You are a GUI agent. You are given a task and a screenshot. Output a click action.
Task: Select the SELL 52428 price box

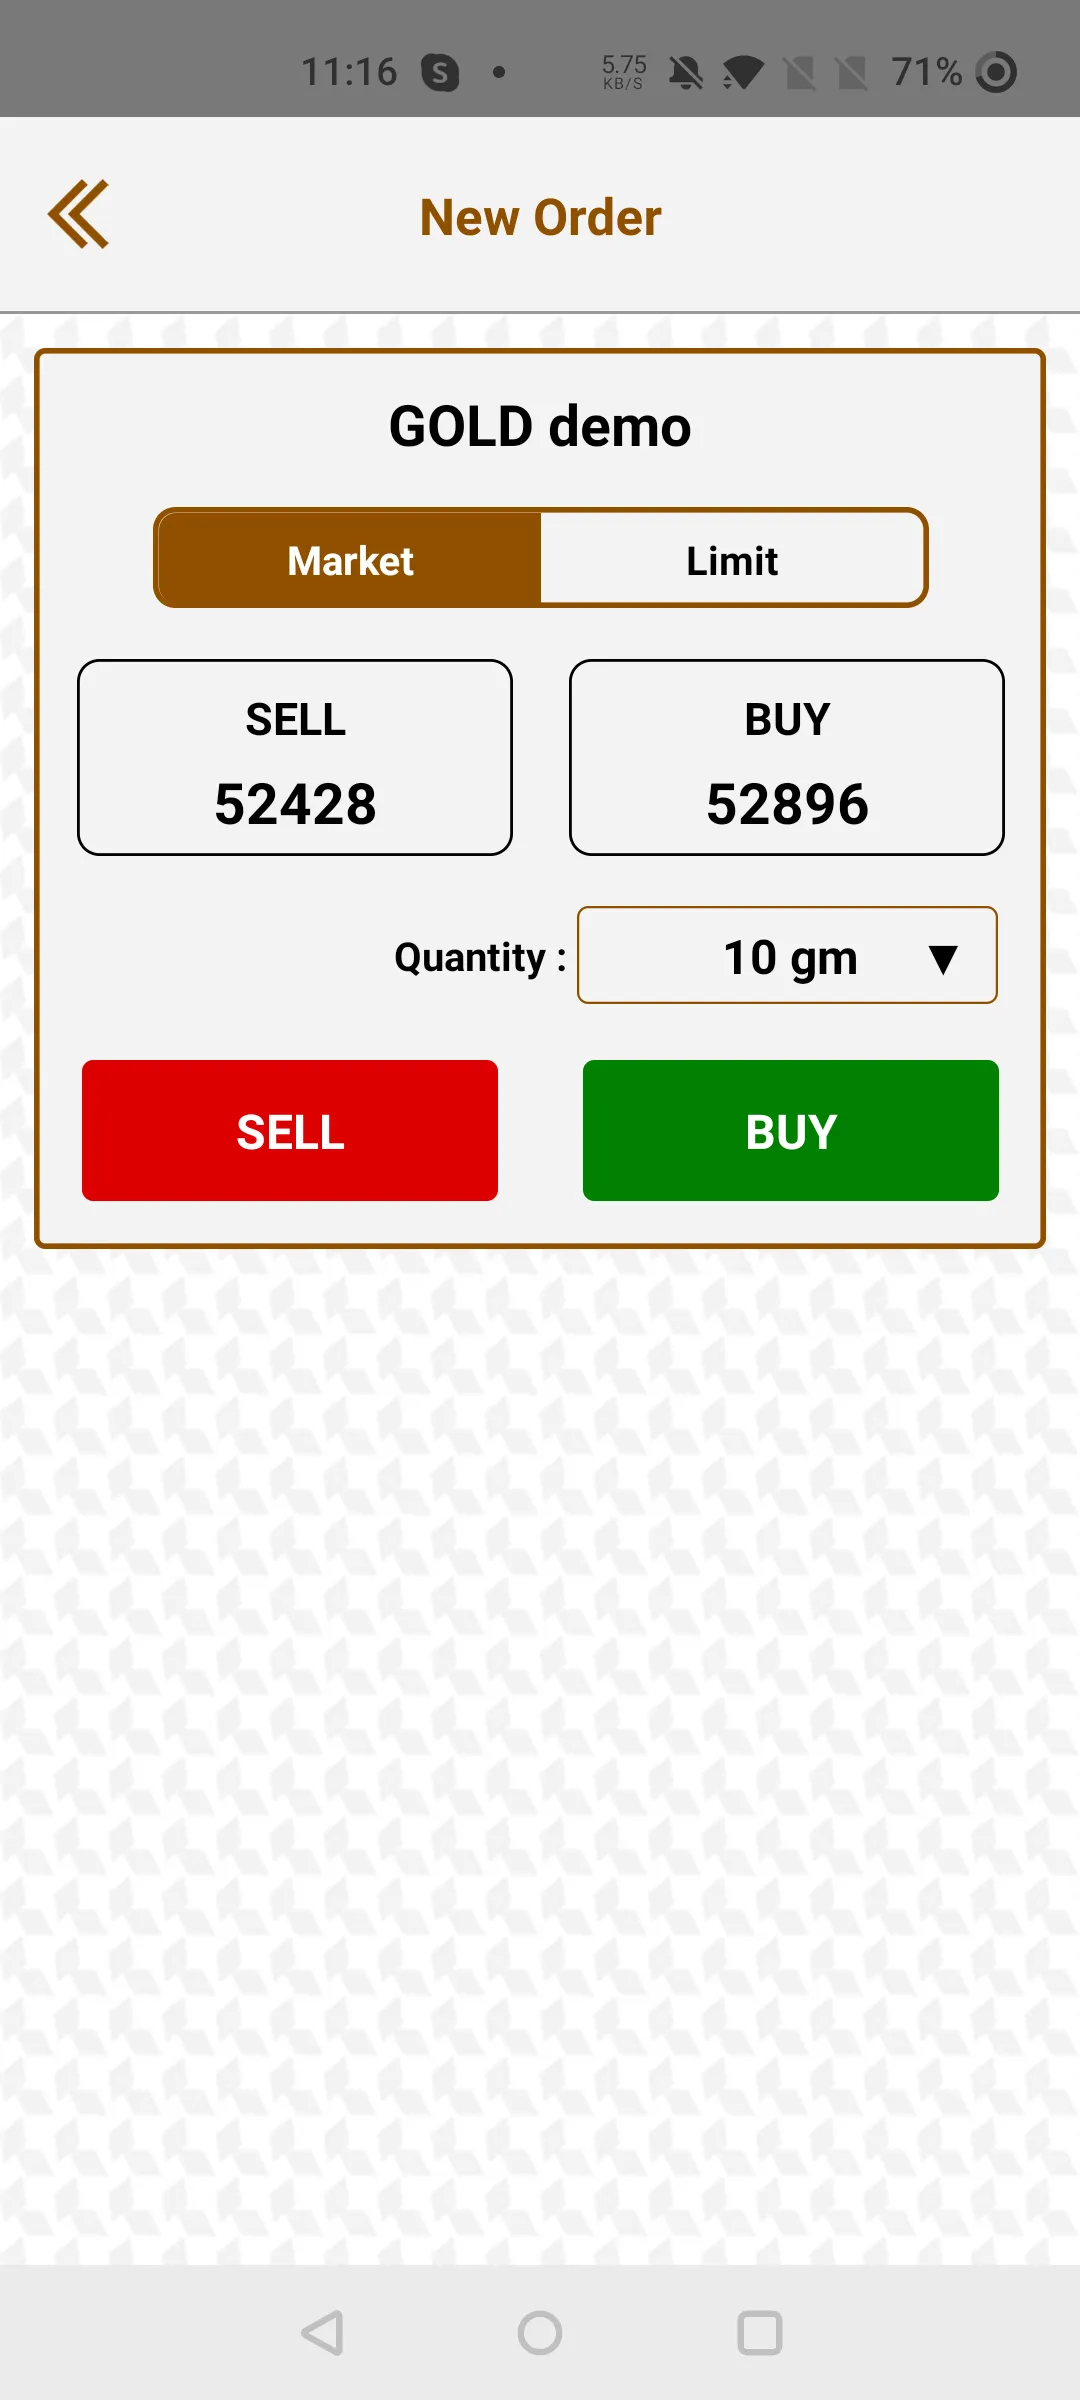point(295,757)
